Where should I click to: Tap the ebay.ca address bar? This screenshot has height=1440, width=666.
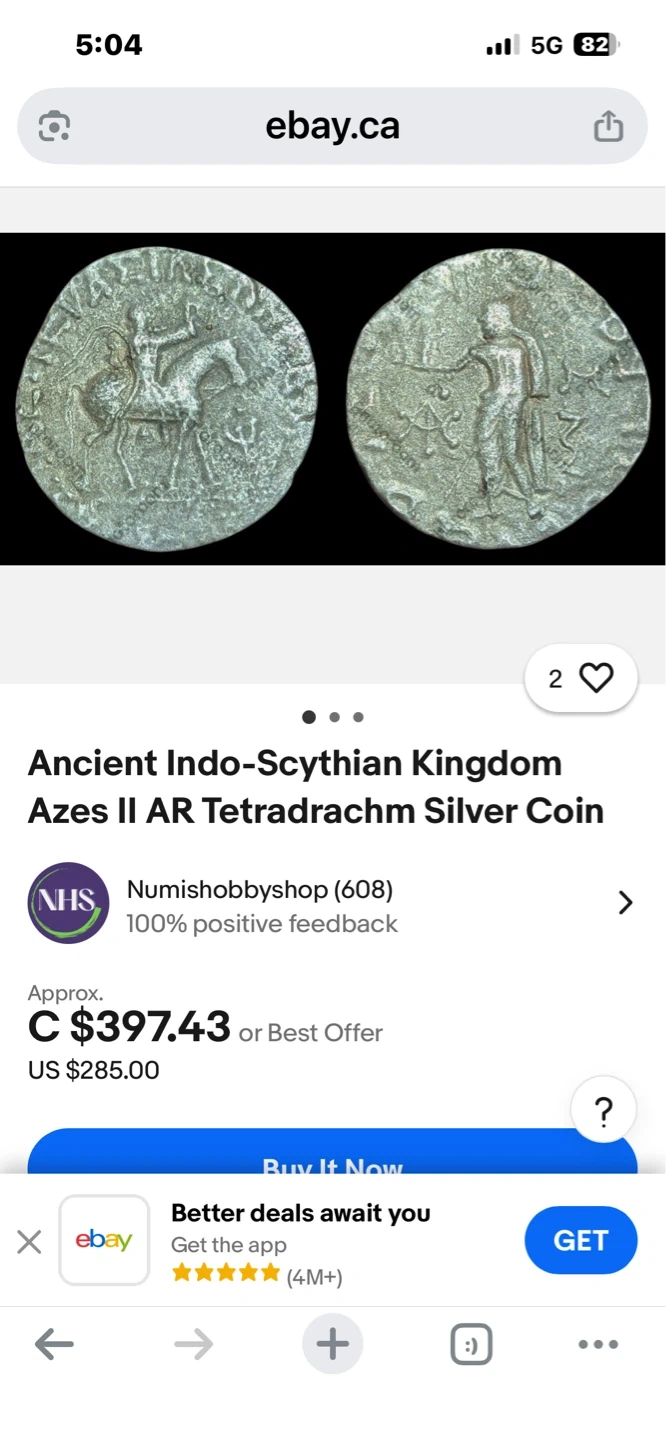point(332,126)
